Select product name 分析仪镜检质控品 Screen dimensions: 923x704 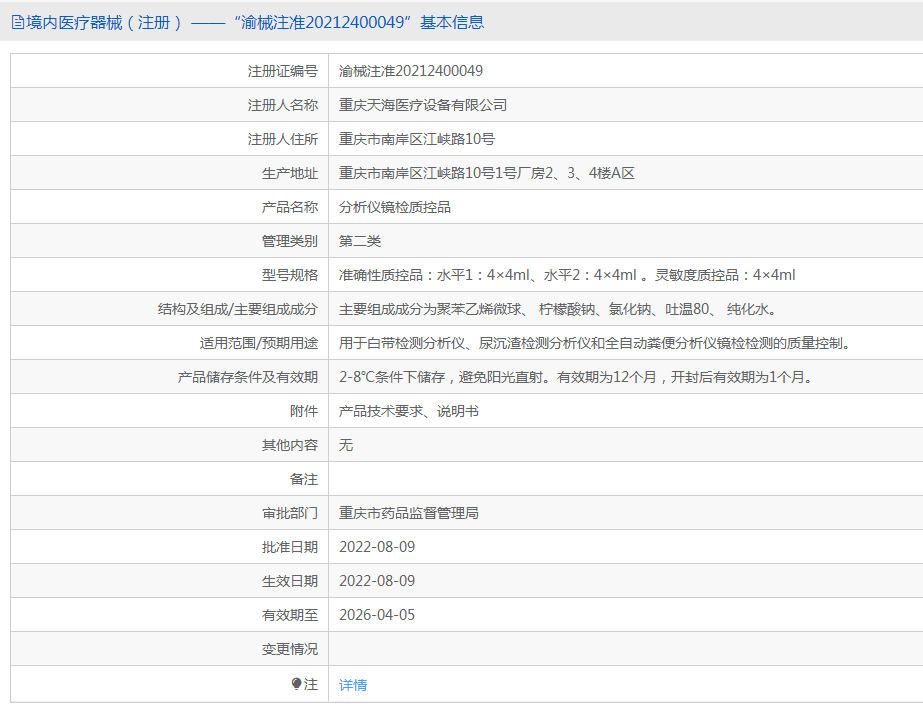point(395,207)
